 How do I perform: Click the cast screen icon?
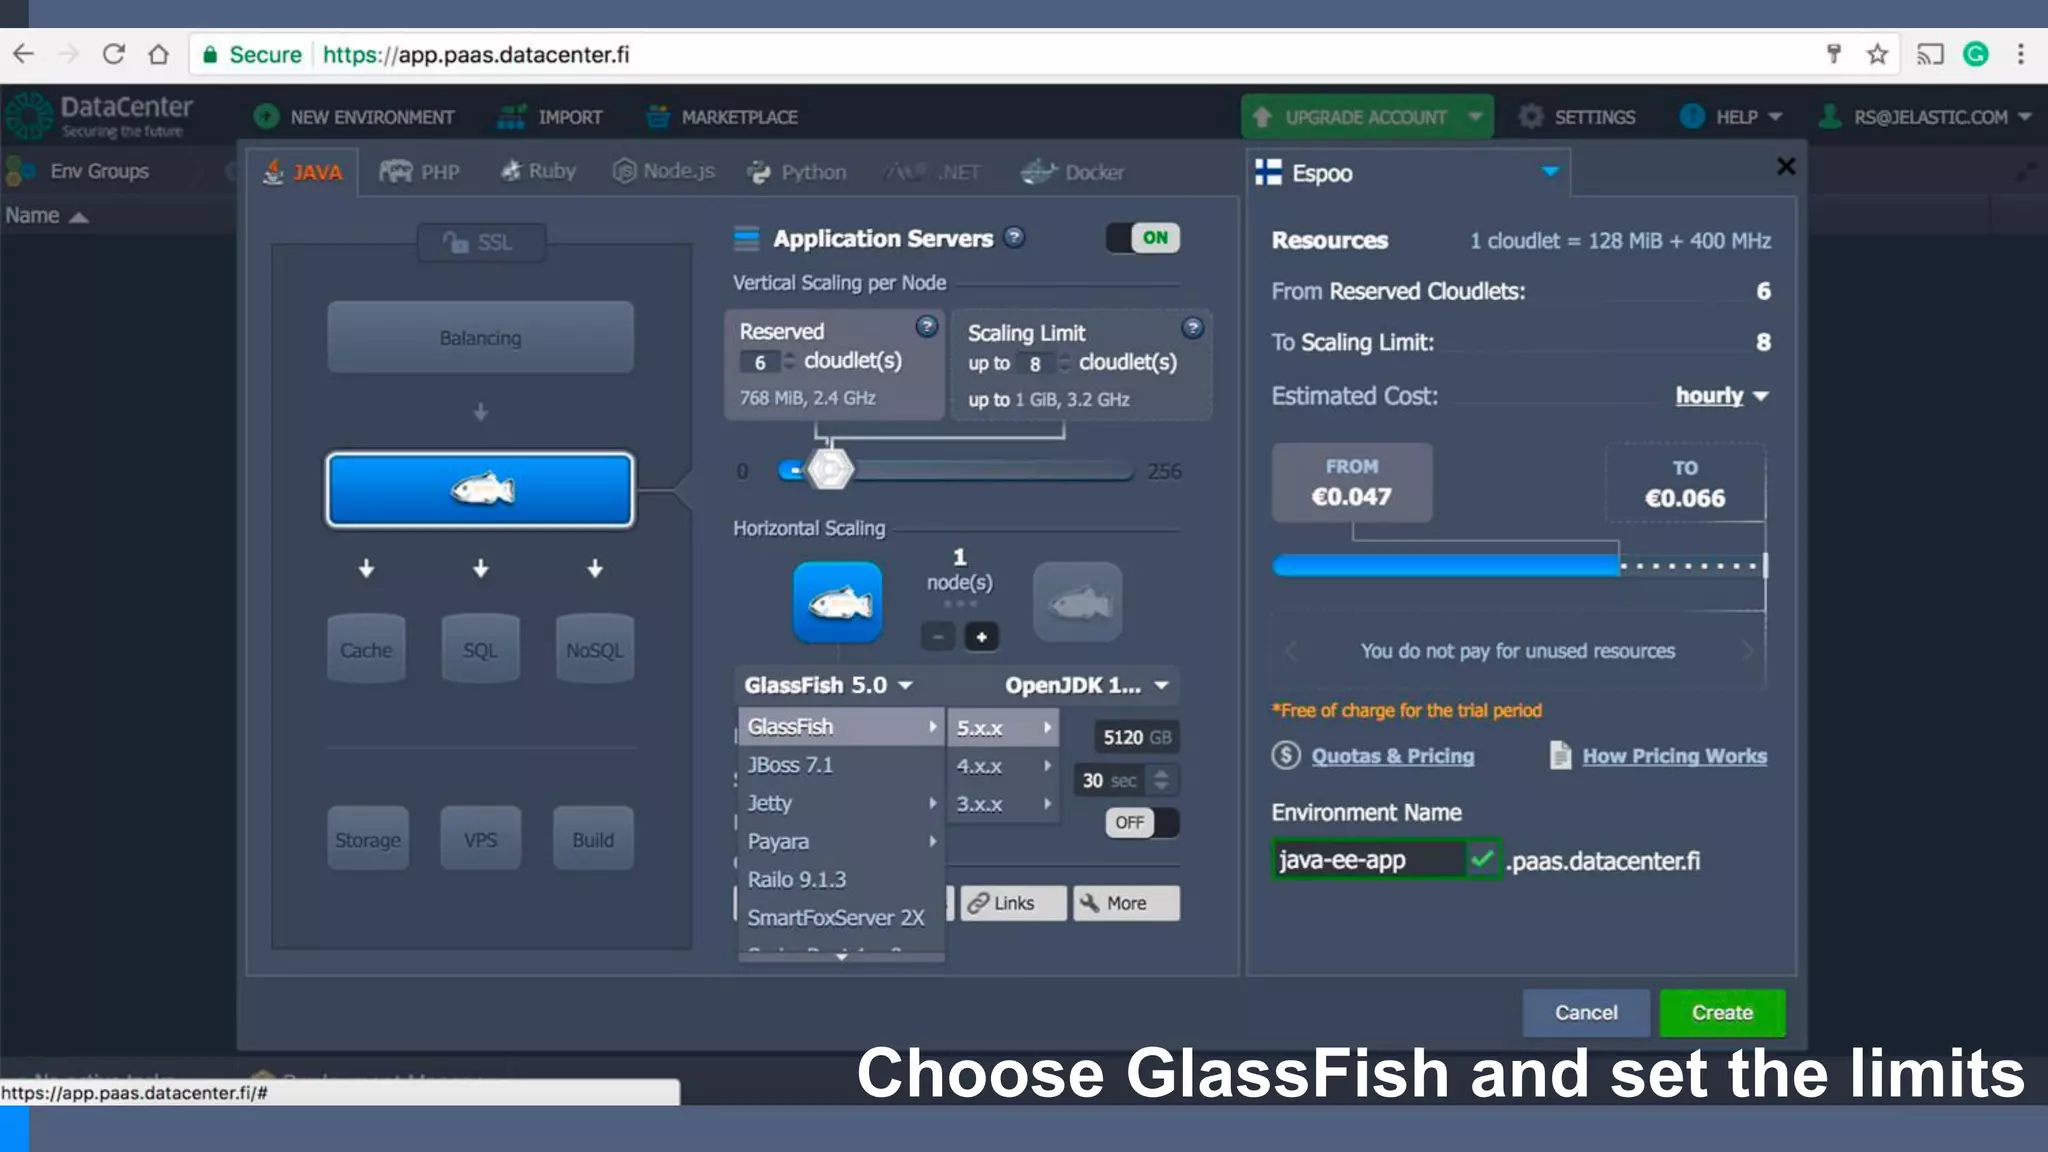pyautogui.click(x=1930, y=54)
